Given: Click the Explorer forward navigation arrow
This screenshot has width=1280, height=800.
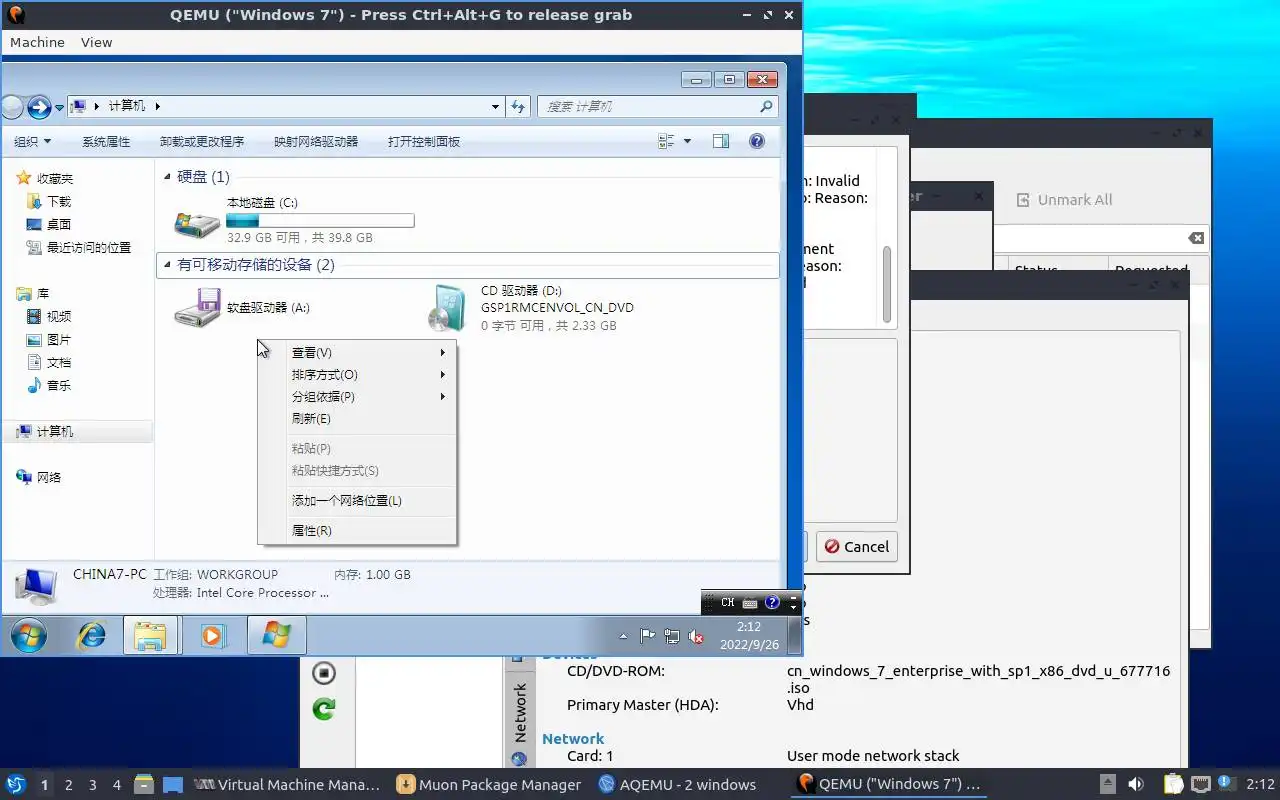Looking at the screenshot, I should pos(39,107).
